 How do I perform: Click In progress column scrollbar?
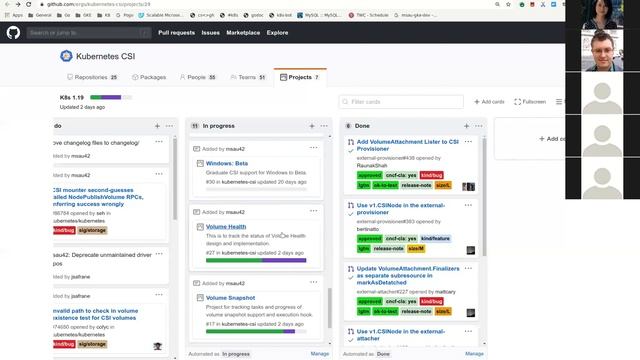click(330, 307)
